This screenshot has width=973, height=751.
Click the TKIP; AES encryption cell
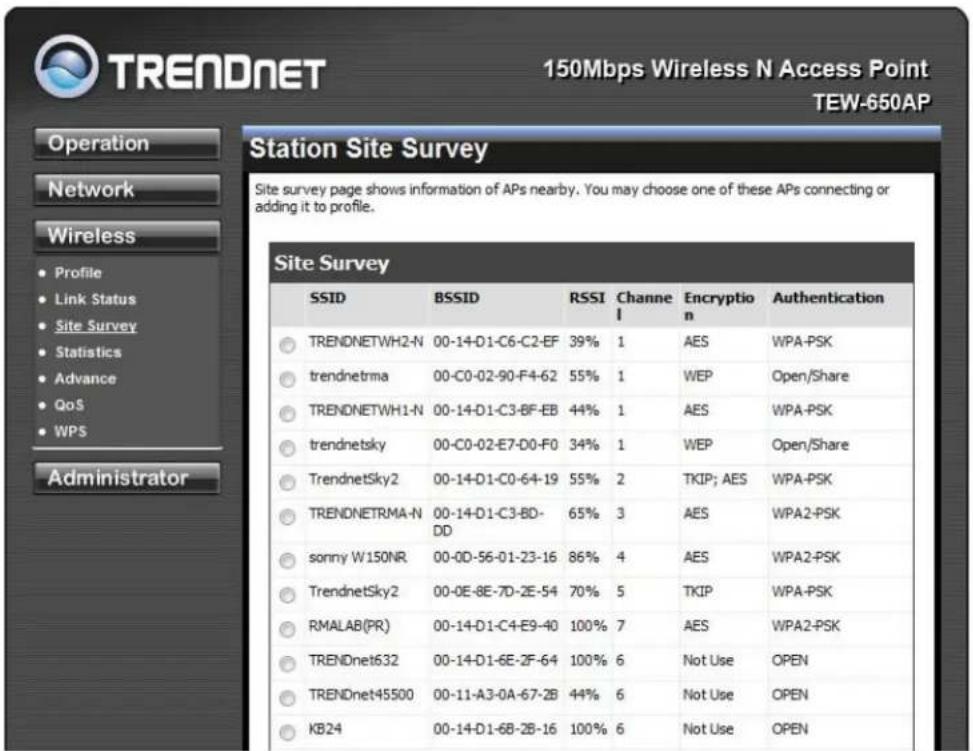(x=715, y=479)
